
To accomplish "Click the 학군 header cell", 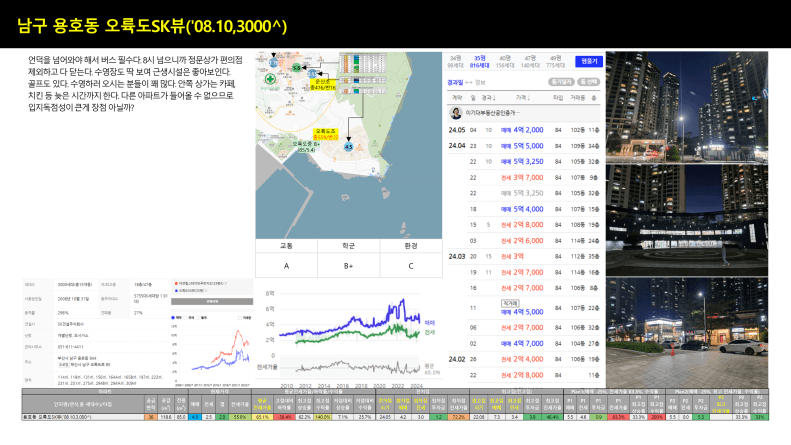I will pyautogui.click(x=349, y=246).
